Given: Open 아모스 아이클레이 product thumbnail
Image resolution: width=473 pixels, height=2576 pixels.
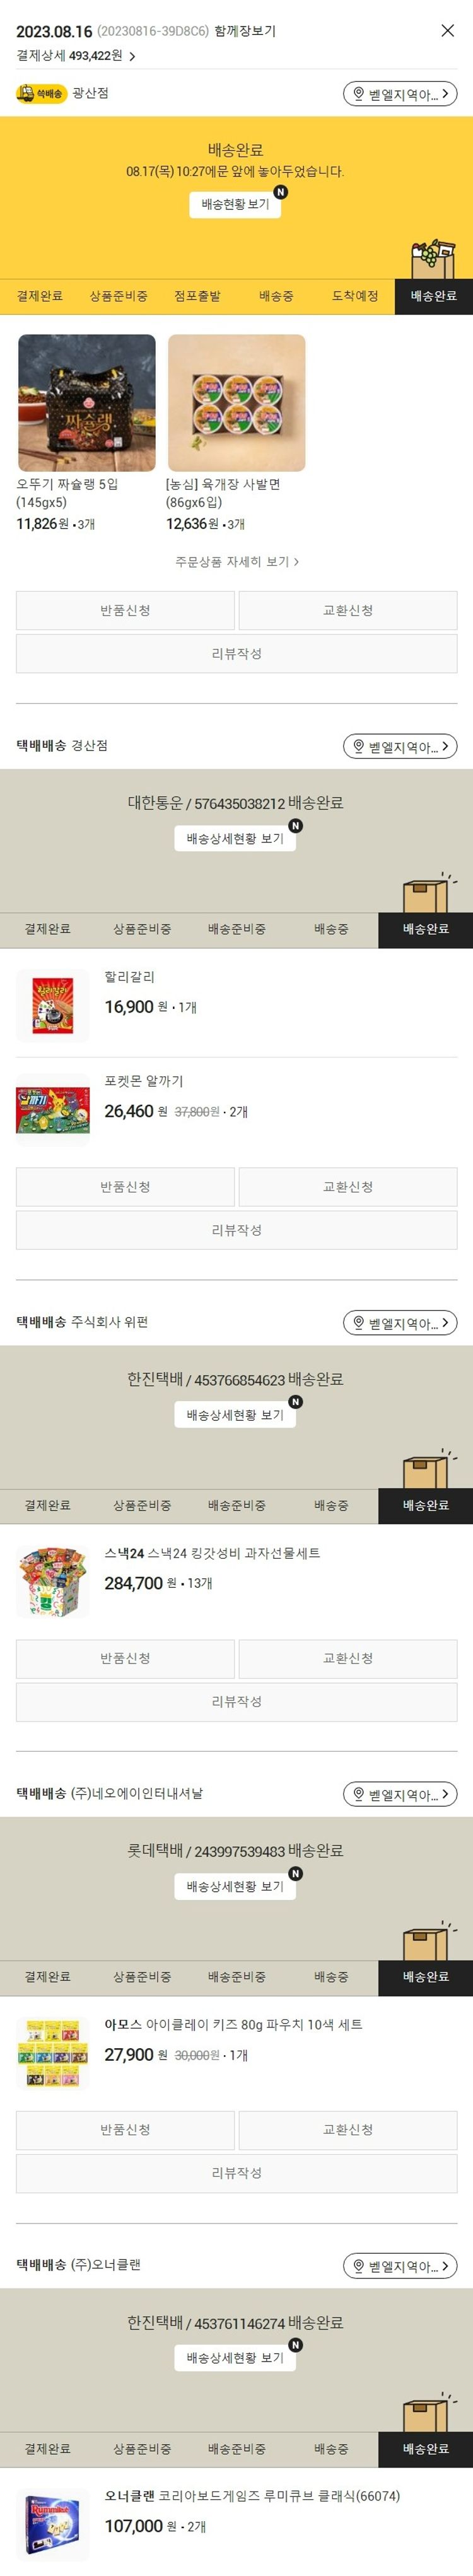Looking at the screenshot, I should click(53, 2053).
